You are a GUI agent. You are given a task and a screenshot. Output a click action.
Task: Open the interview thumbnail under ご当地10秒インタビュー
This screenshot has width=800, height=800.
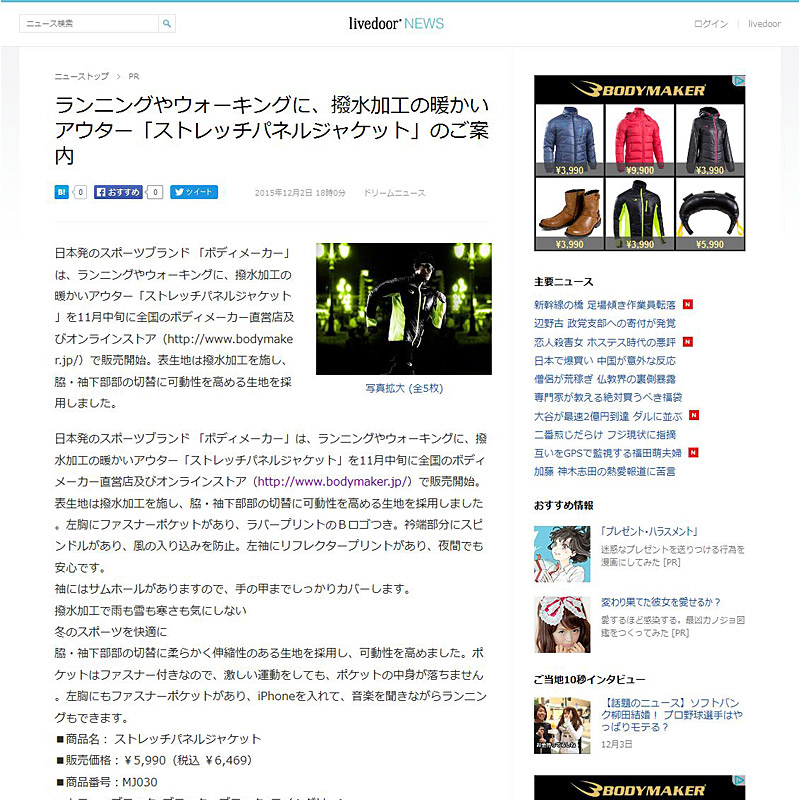562,726
